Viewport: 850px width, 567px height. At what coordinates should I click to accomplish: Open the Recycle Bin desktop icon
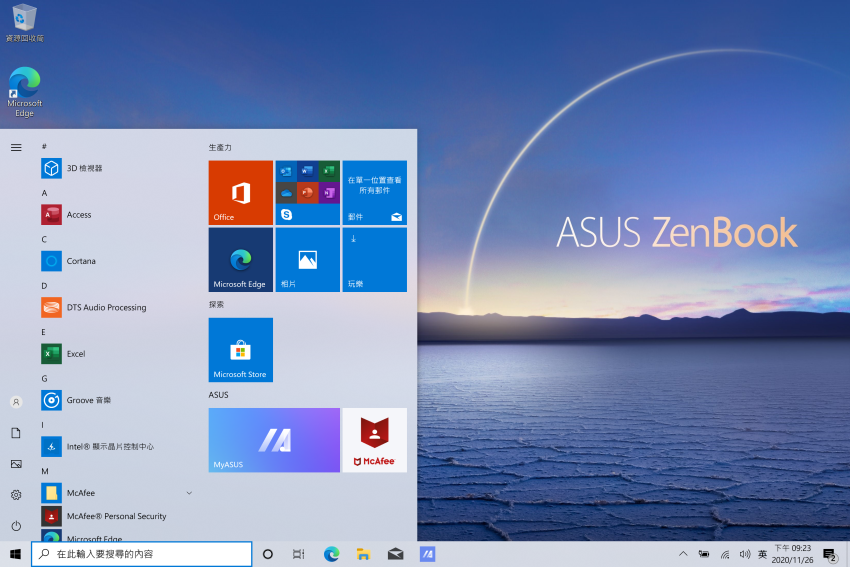(24, 23)
